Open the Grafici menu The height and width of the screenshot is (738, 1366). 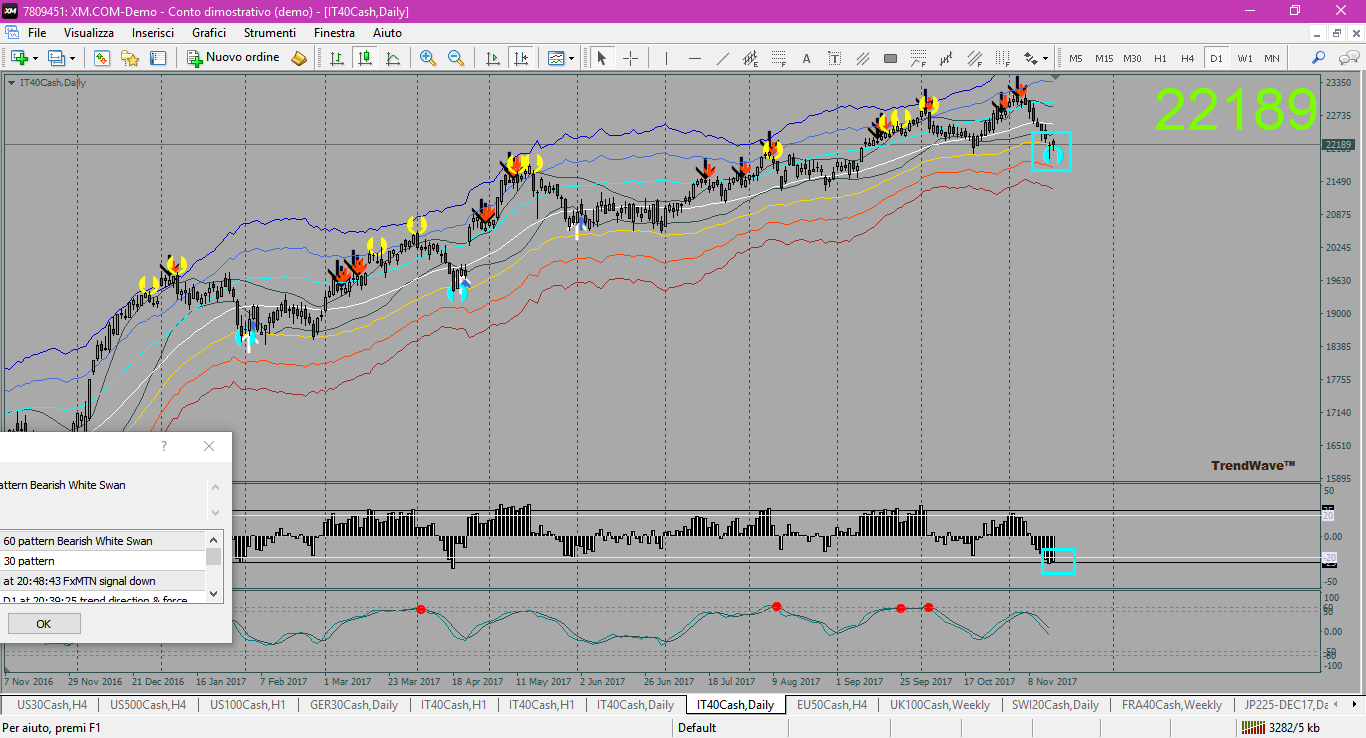coord(209,33)
